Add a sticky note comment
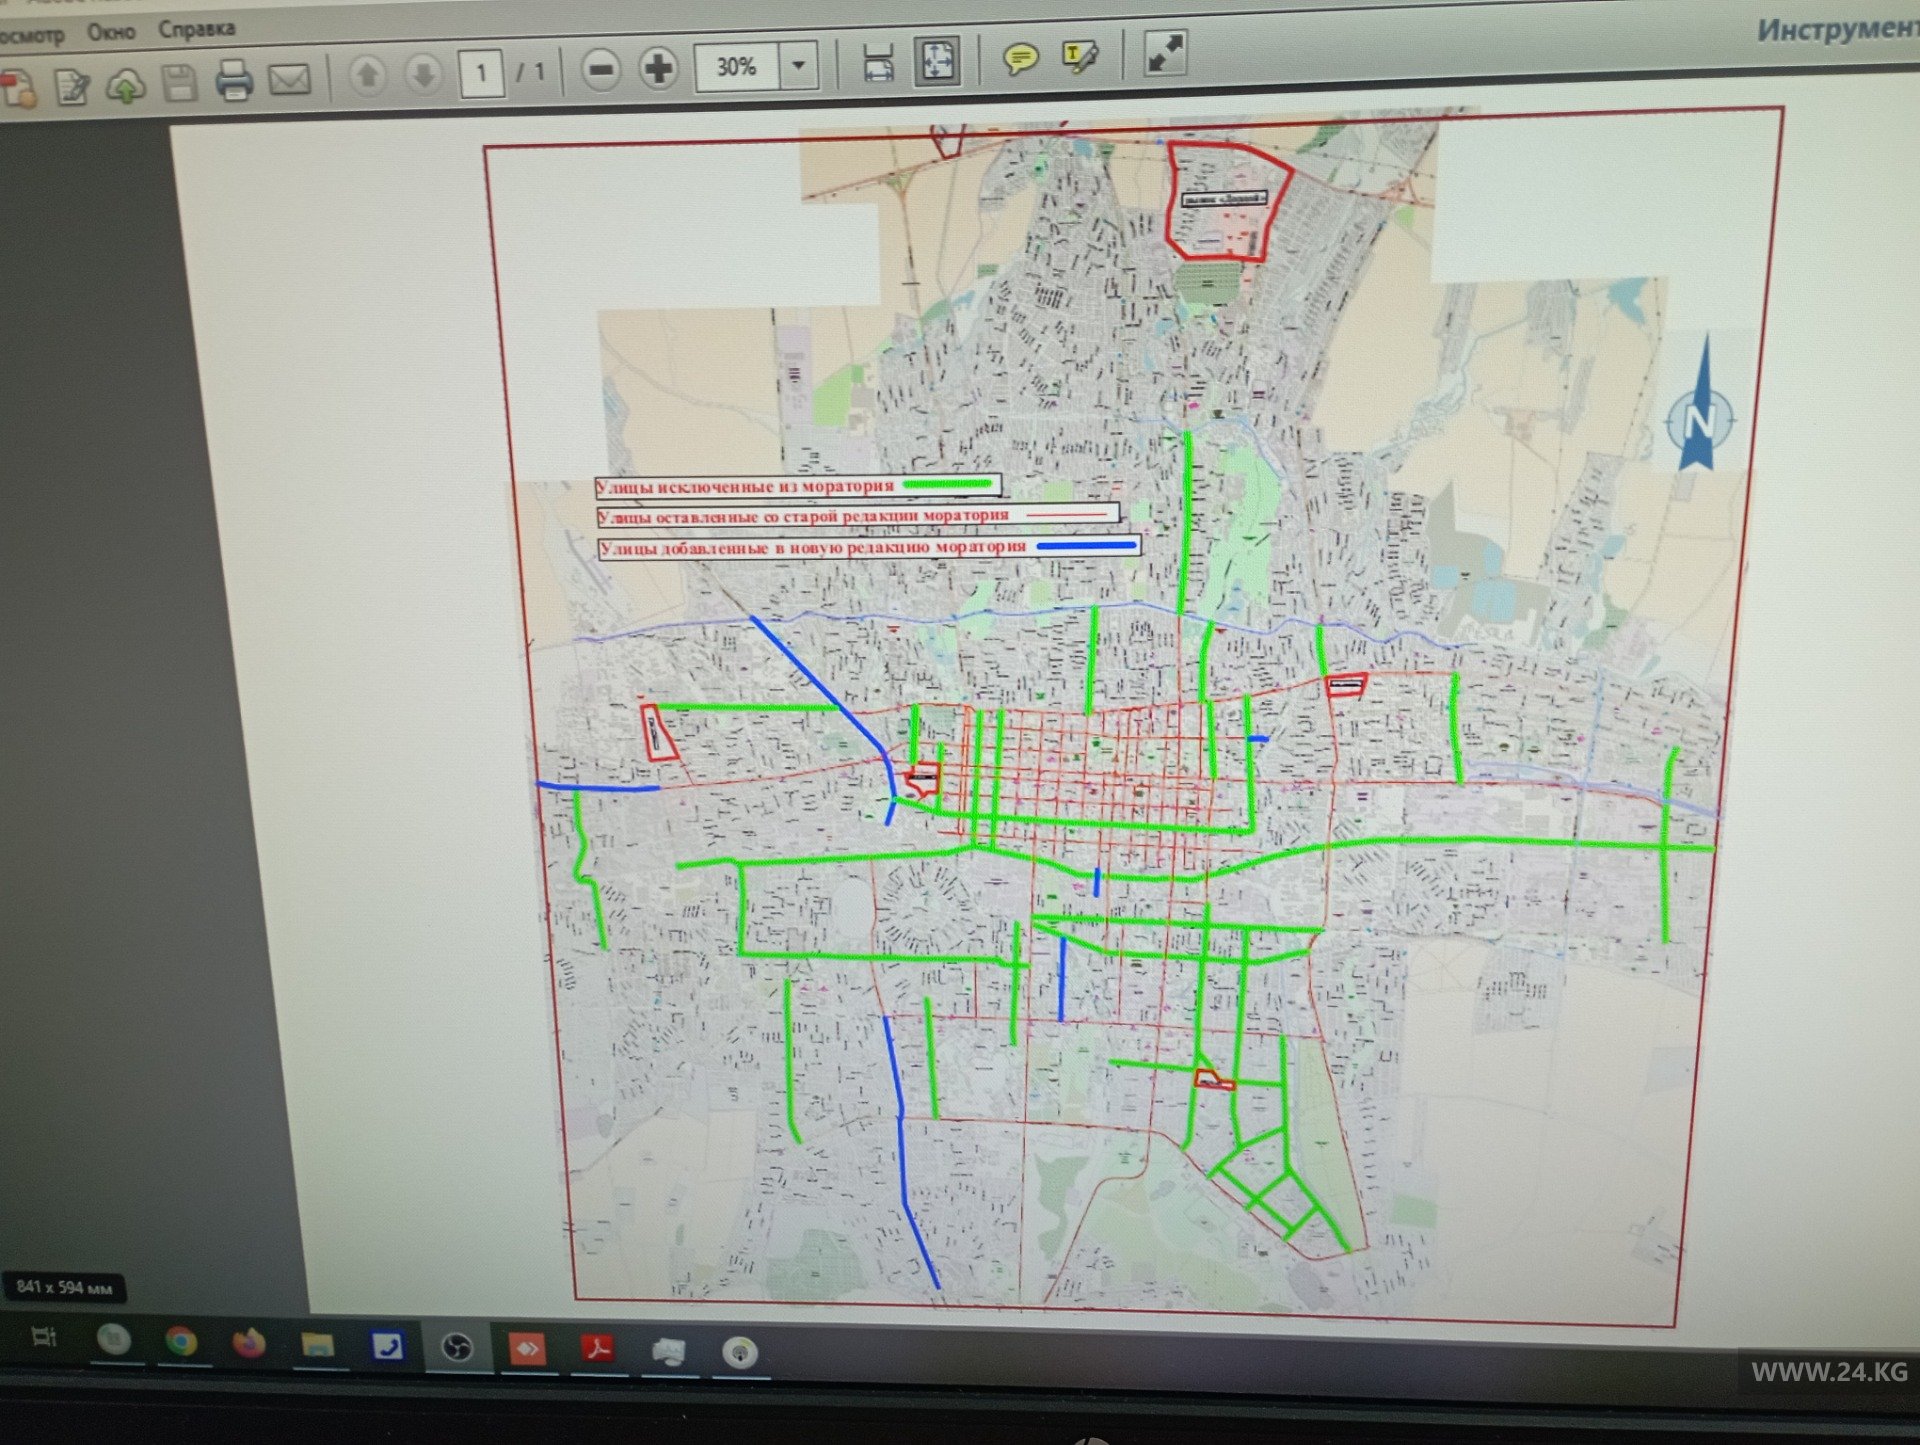1920x1445 pixels. click(1020, 59)
